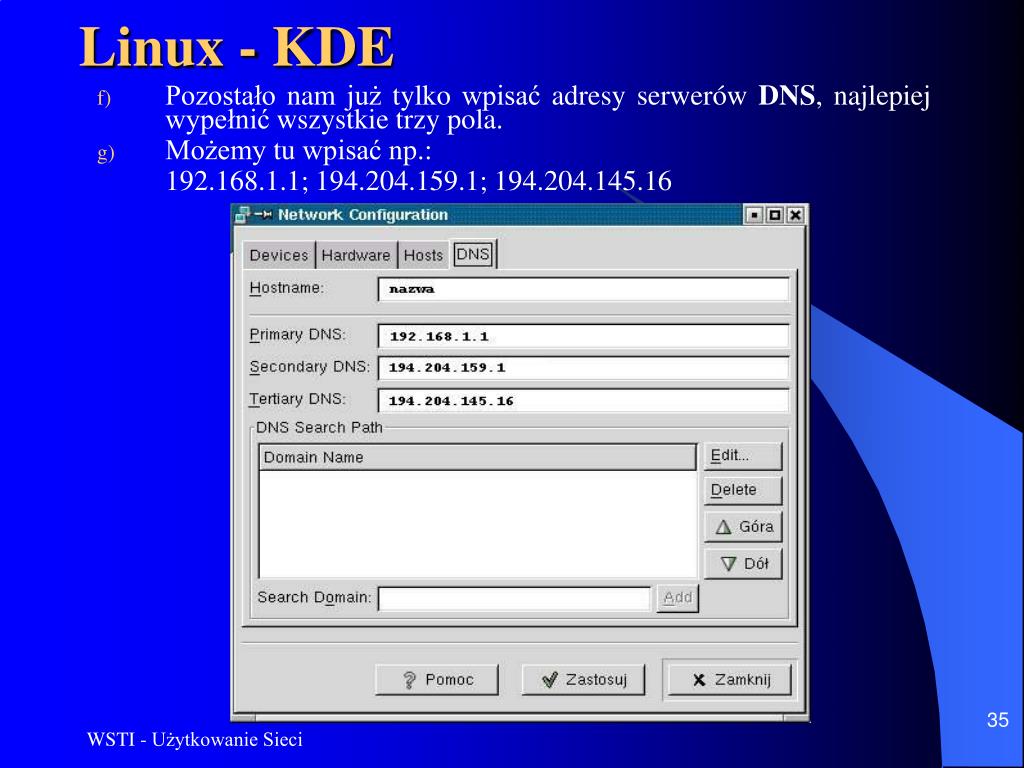Click the Hostname label
The height and width of the screenshot is (768, 1024).
(x=287, y=288)
